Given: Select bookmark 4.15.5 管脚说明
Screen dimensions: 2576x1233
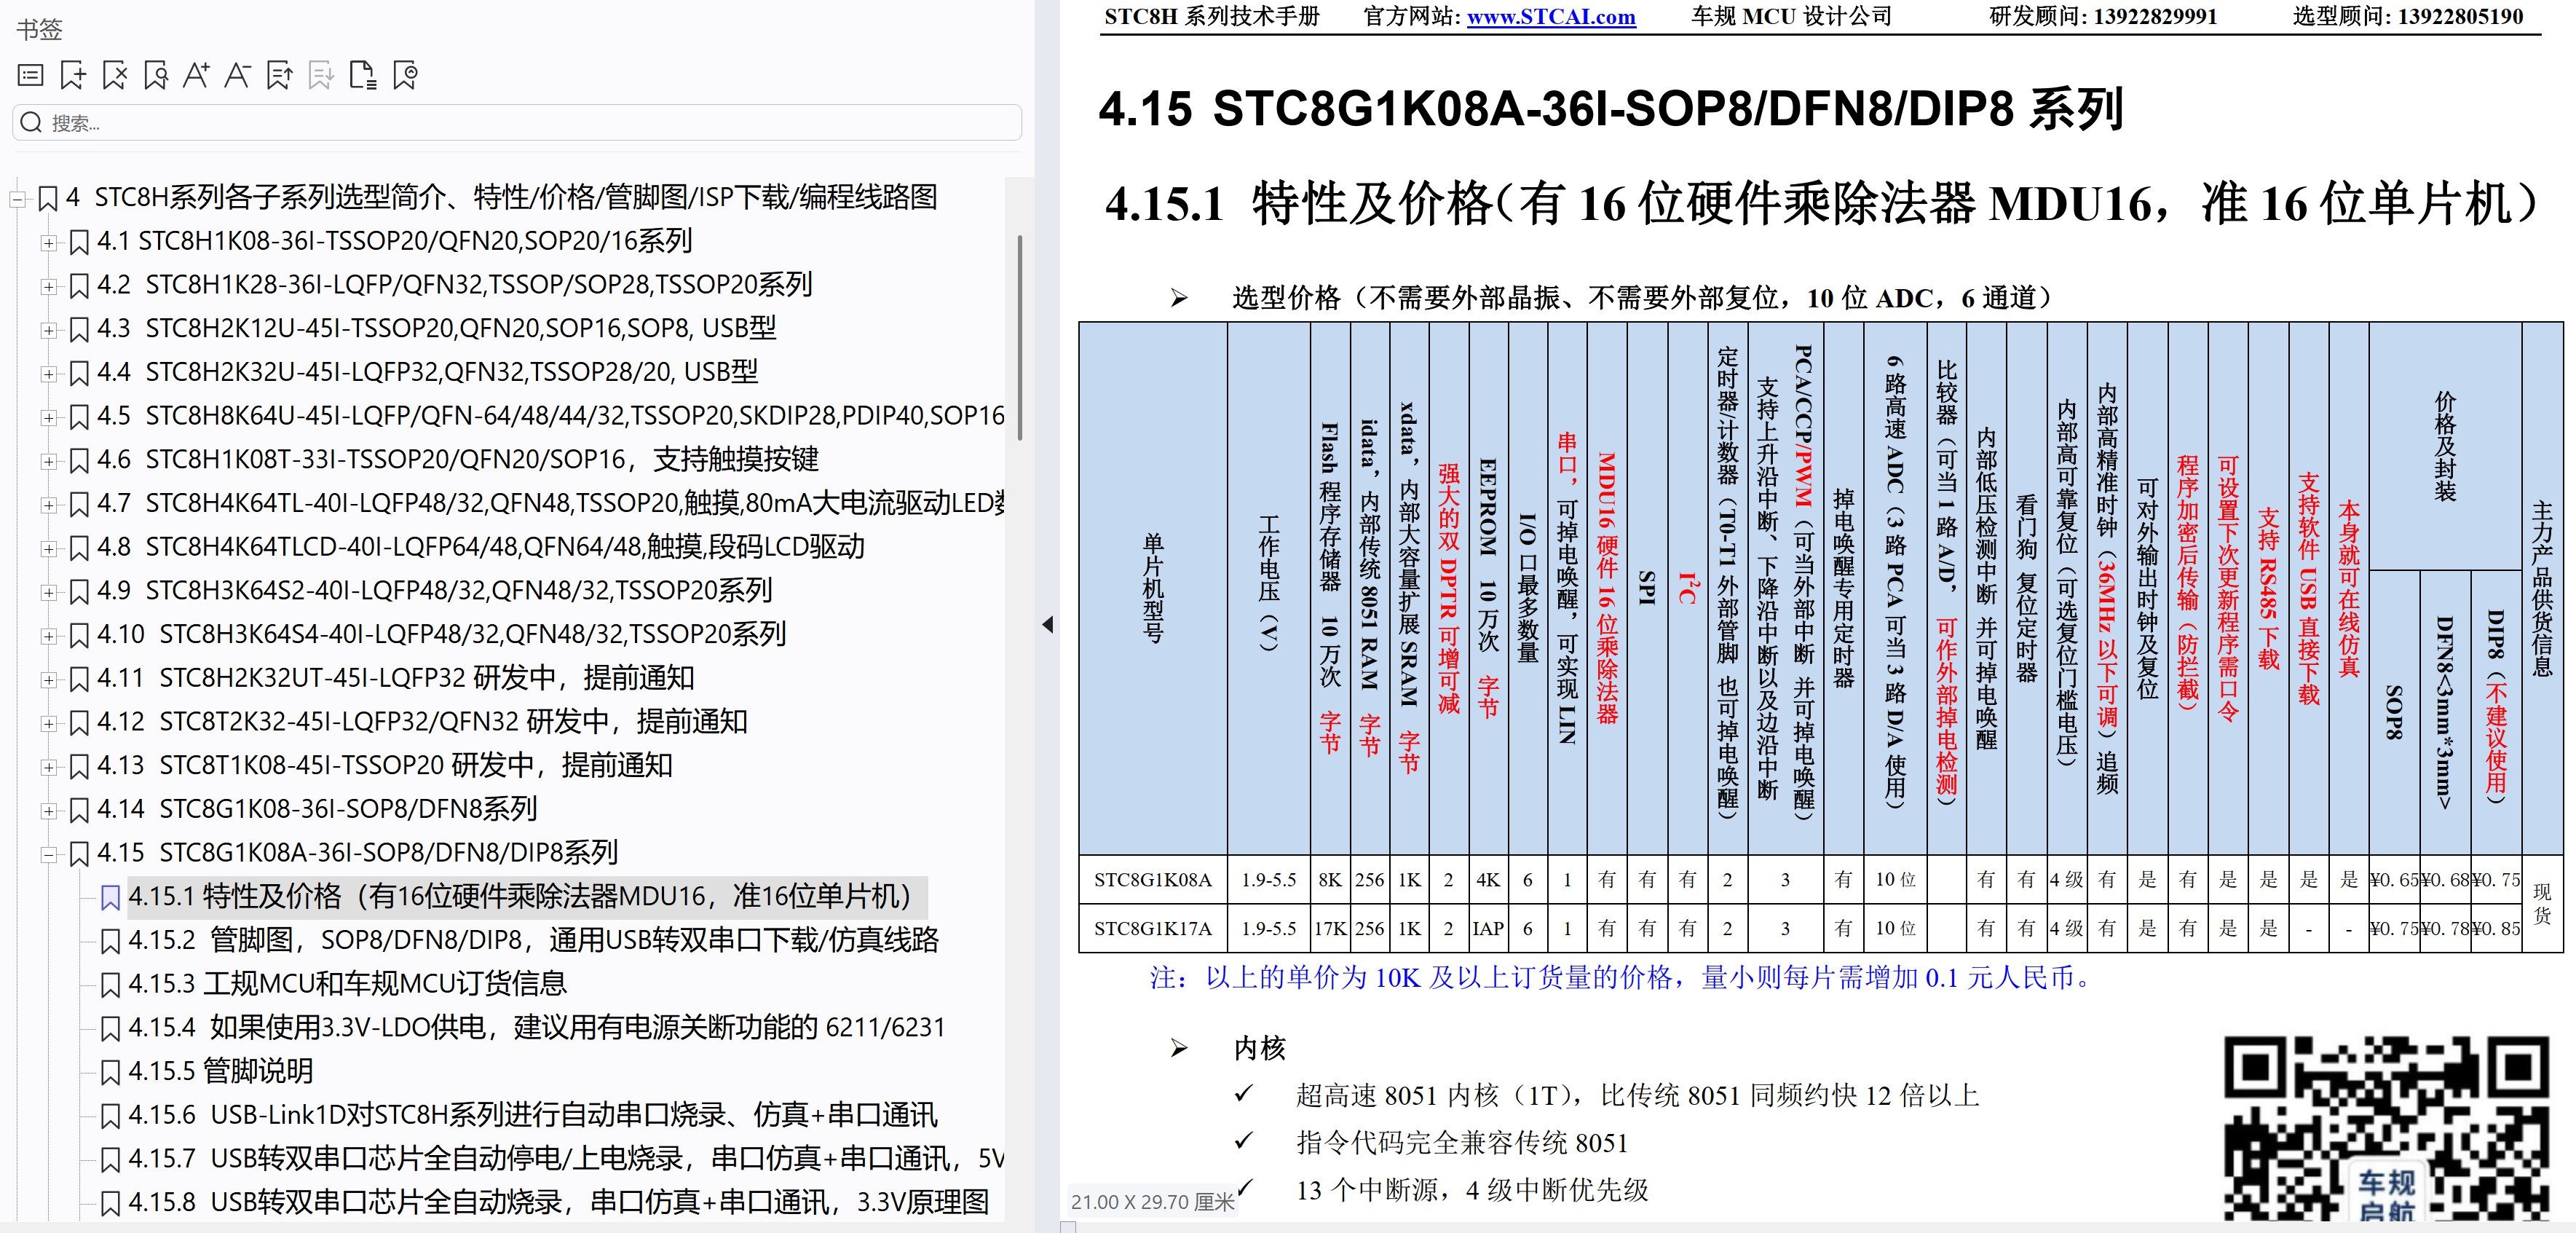Looking at the screenshot, I should point(220,1072).
